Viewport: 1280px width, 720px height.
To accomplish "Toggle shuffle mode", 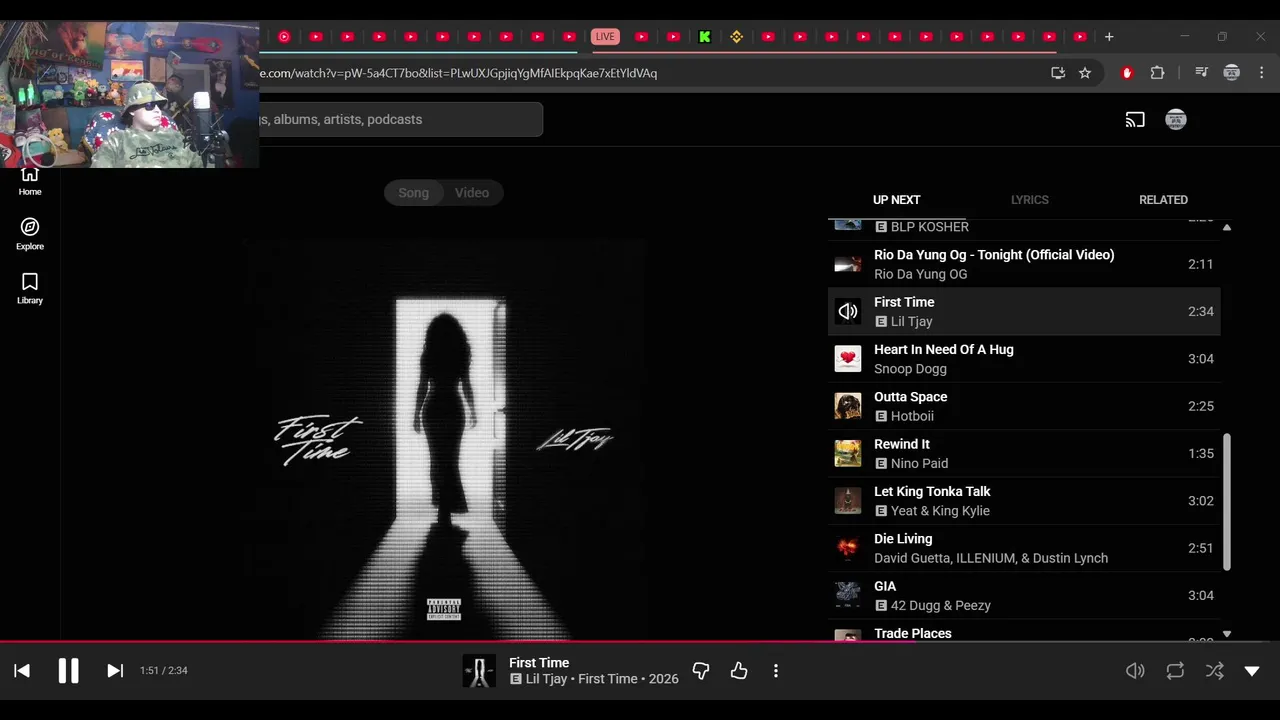I will pos(1214,671).
